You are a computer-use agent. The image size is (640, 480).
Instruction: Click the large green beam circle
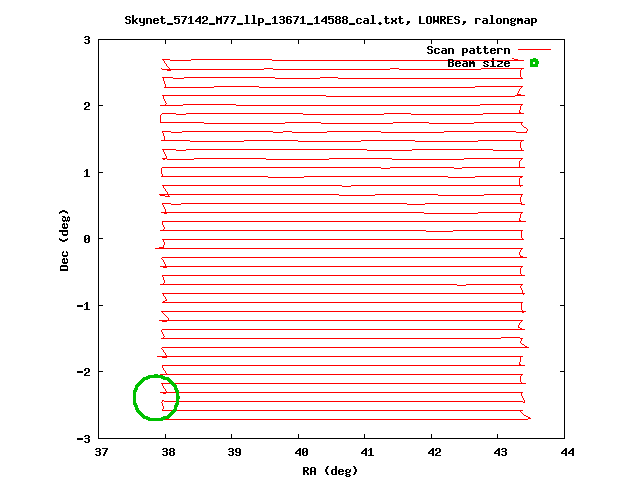[156, 398]
